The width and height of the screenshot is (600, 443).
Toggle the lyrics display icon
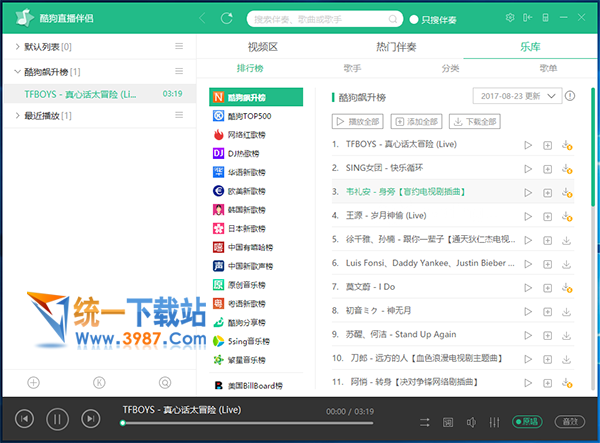pos(448,422)
